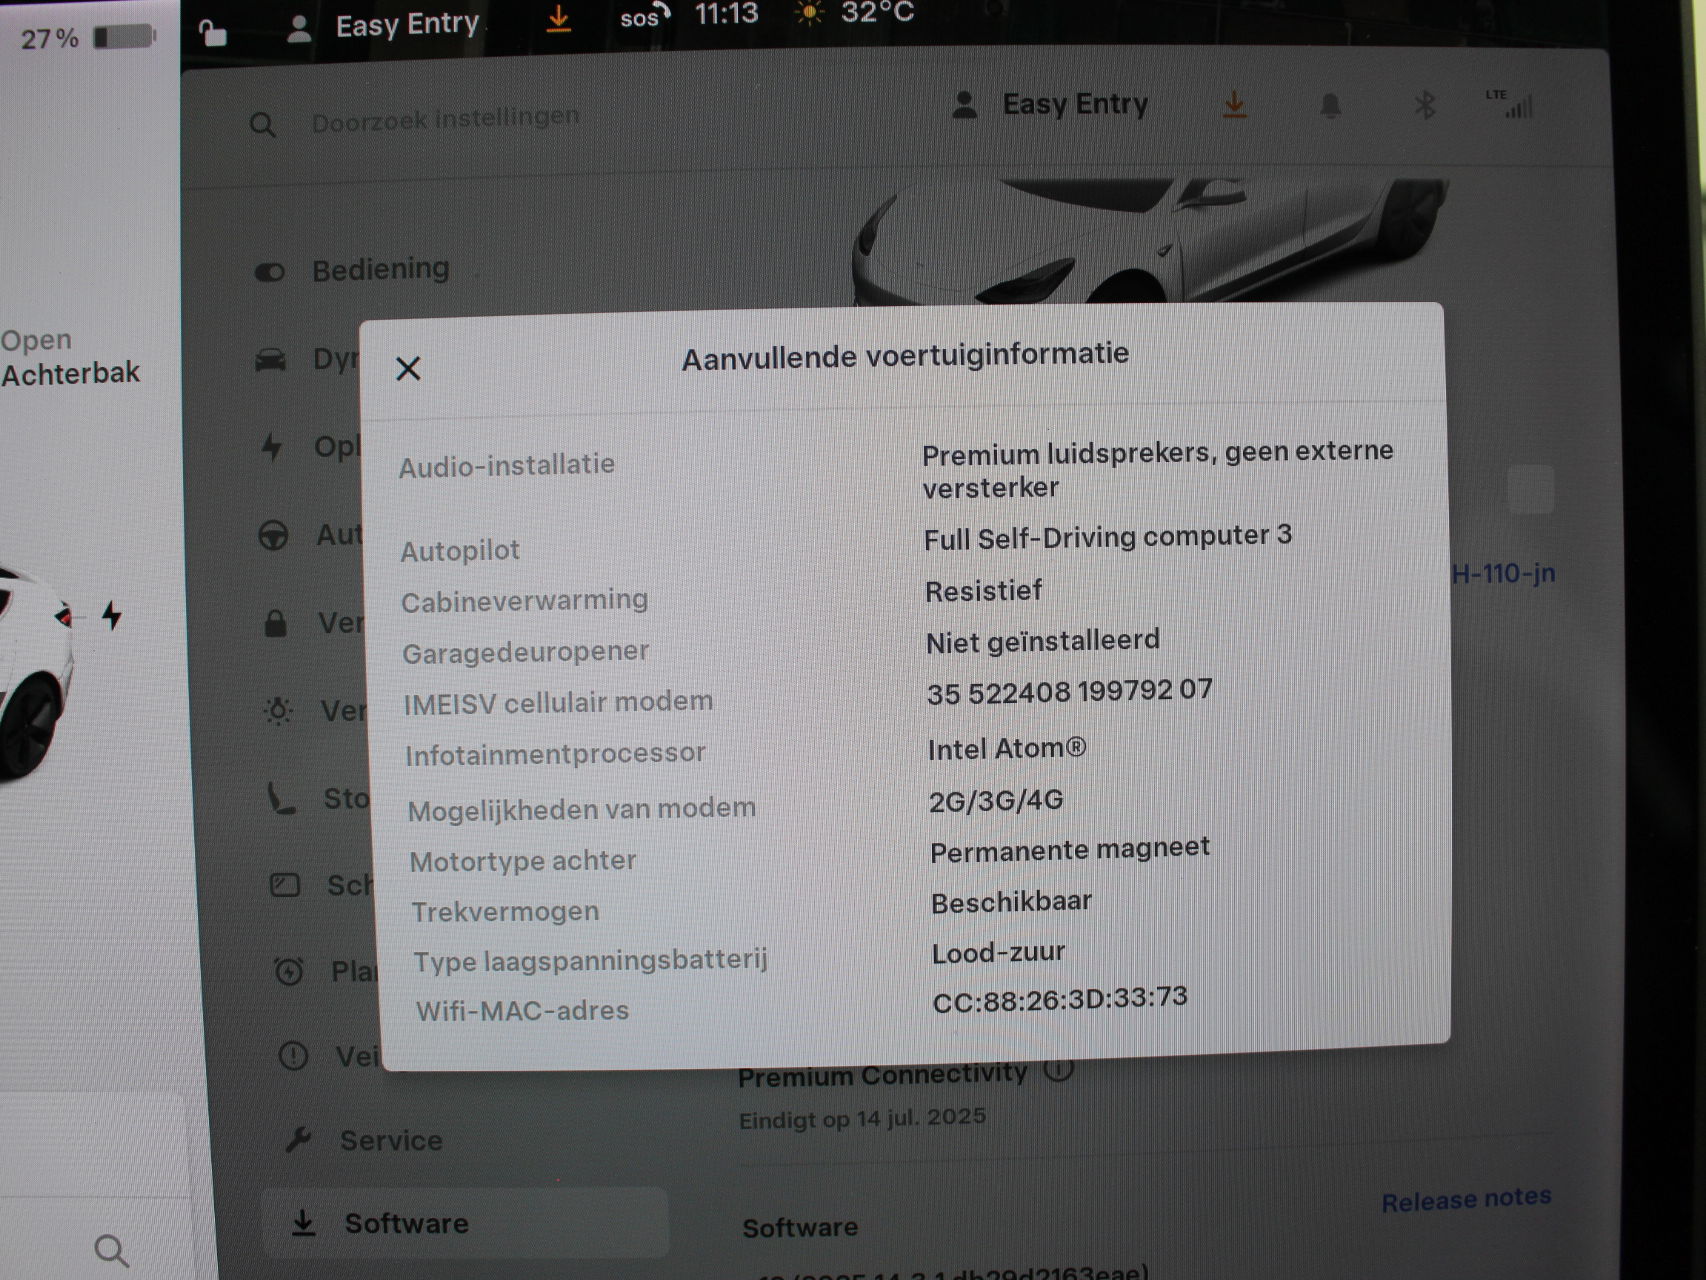This screenshot has width=1706, height=1280.
Task: Open Release notes link
Action: coord(1466,1199)
